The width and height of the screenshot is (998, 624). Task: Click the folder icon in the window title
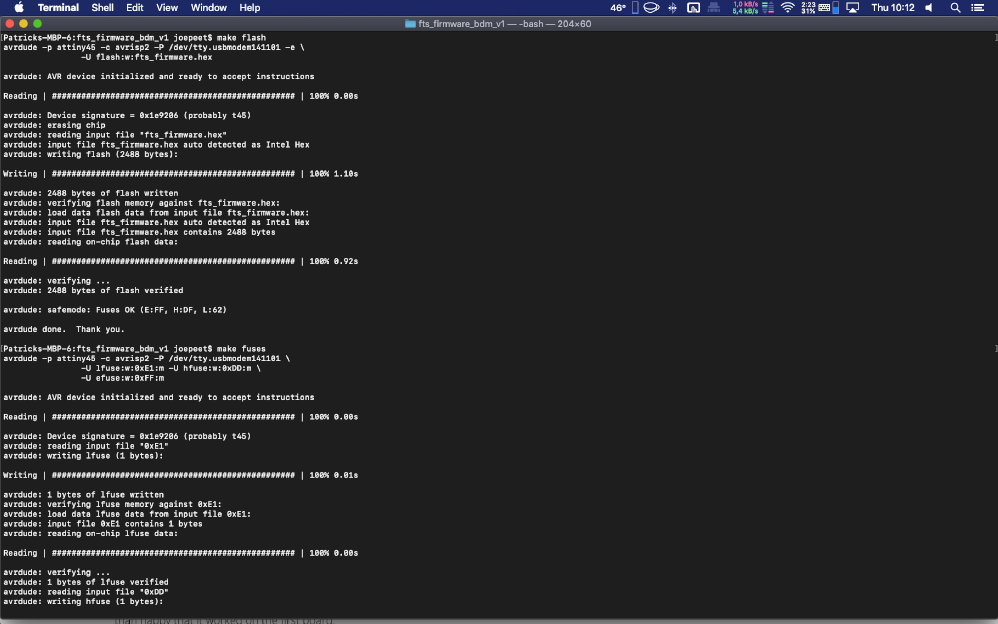(x=410, y=24)
